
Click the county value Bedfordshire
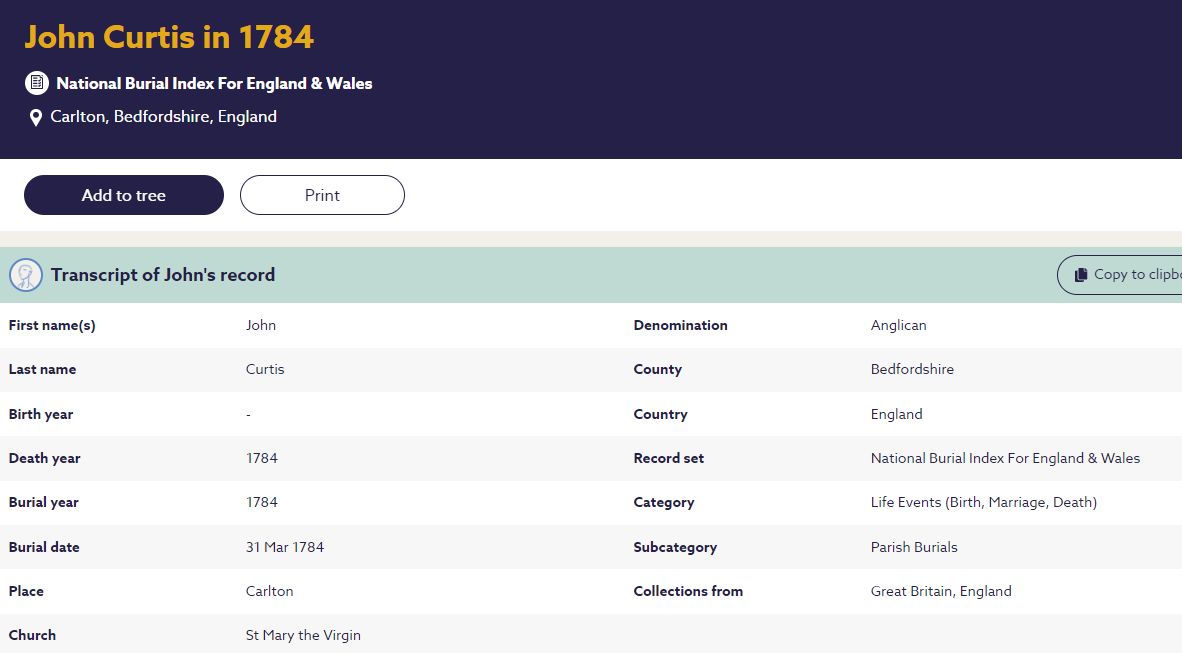click(912, 369)
